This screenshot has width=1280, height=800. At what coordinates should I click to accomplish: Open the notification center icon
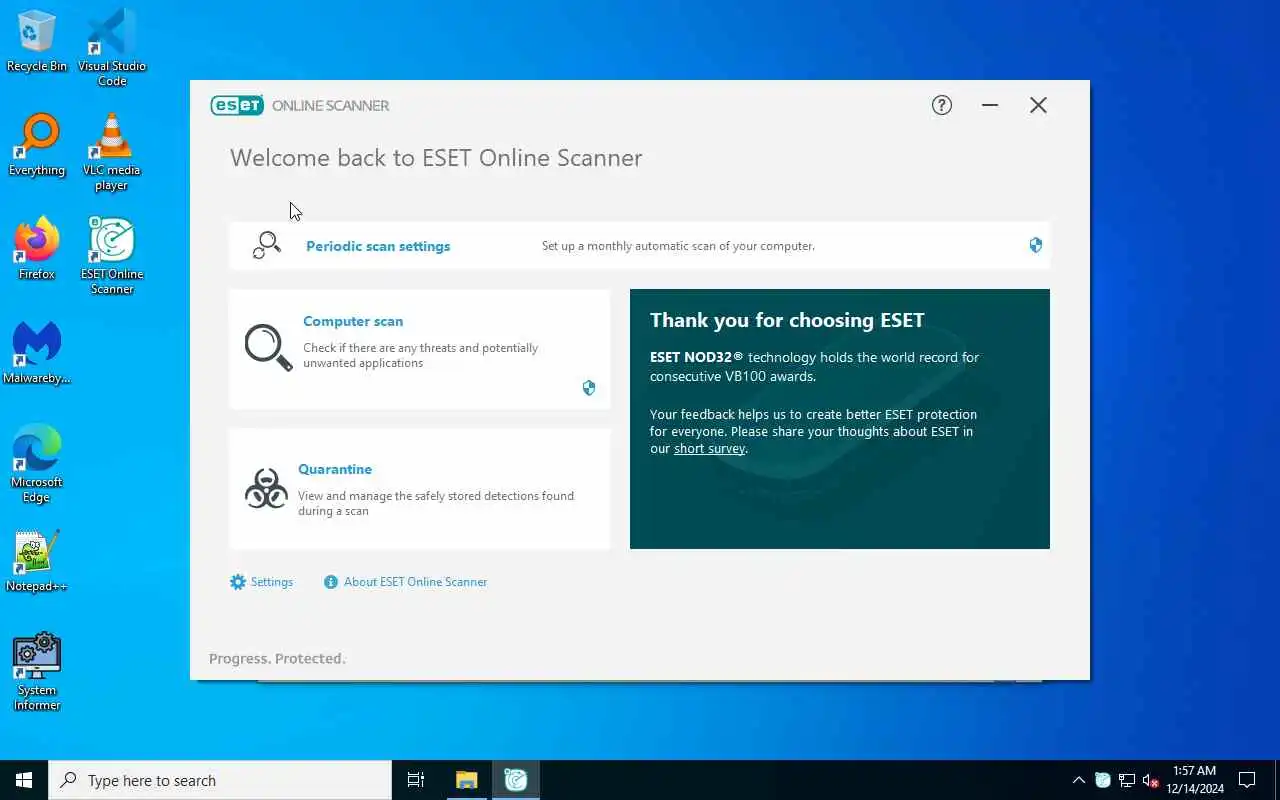1247,780
